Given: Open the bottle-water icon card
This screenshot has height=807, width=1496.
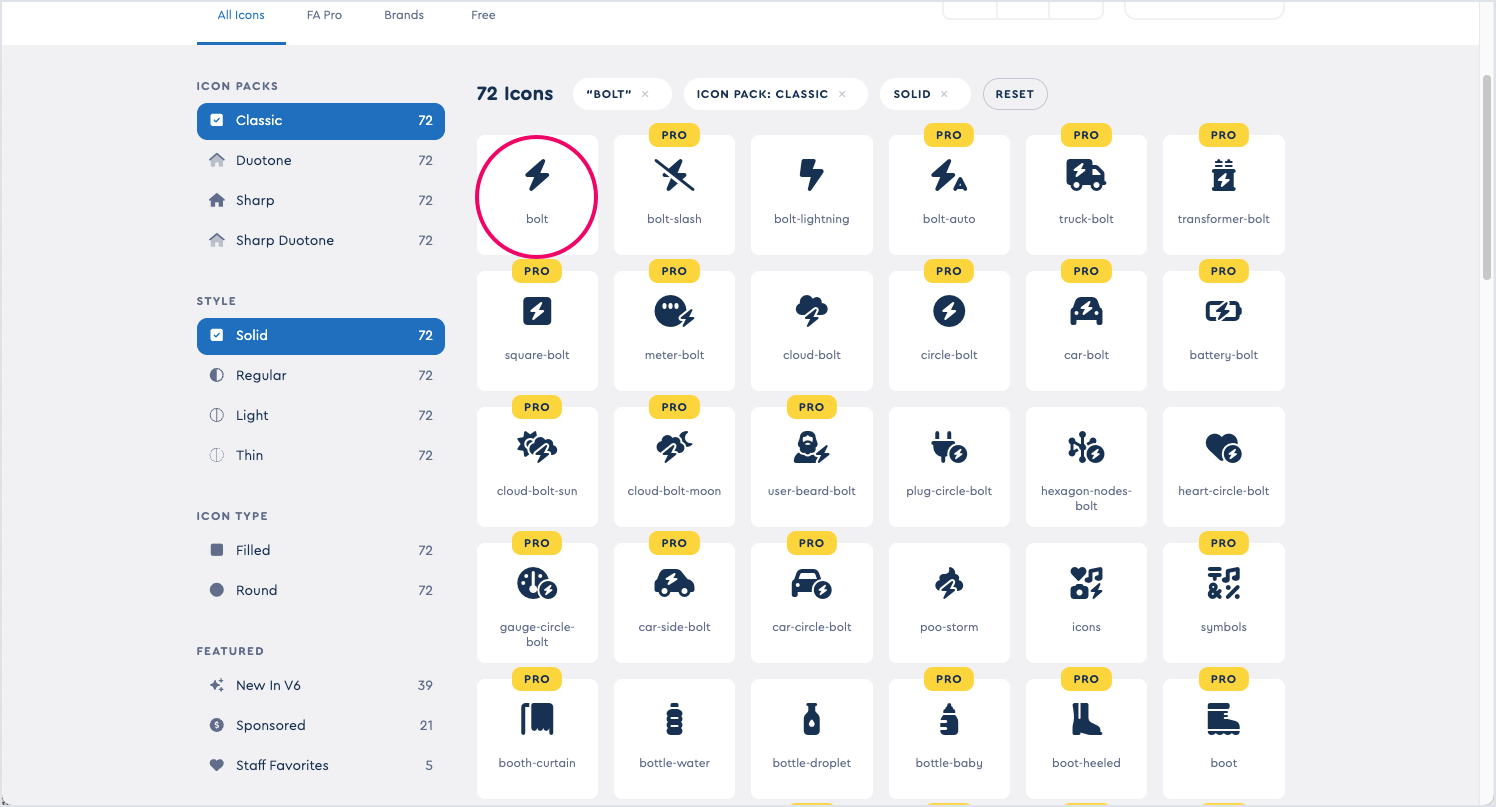Looking at the screenshot, I should pos(674,738).
